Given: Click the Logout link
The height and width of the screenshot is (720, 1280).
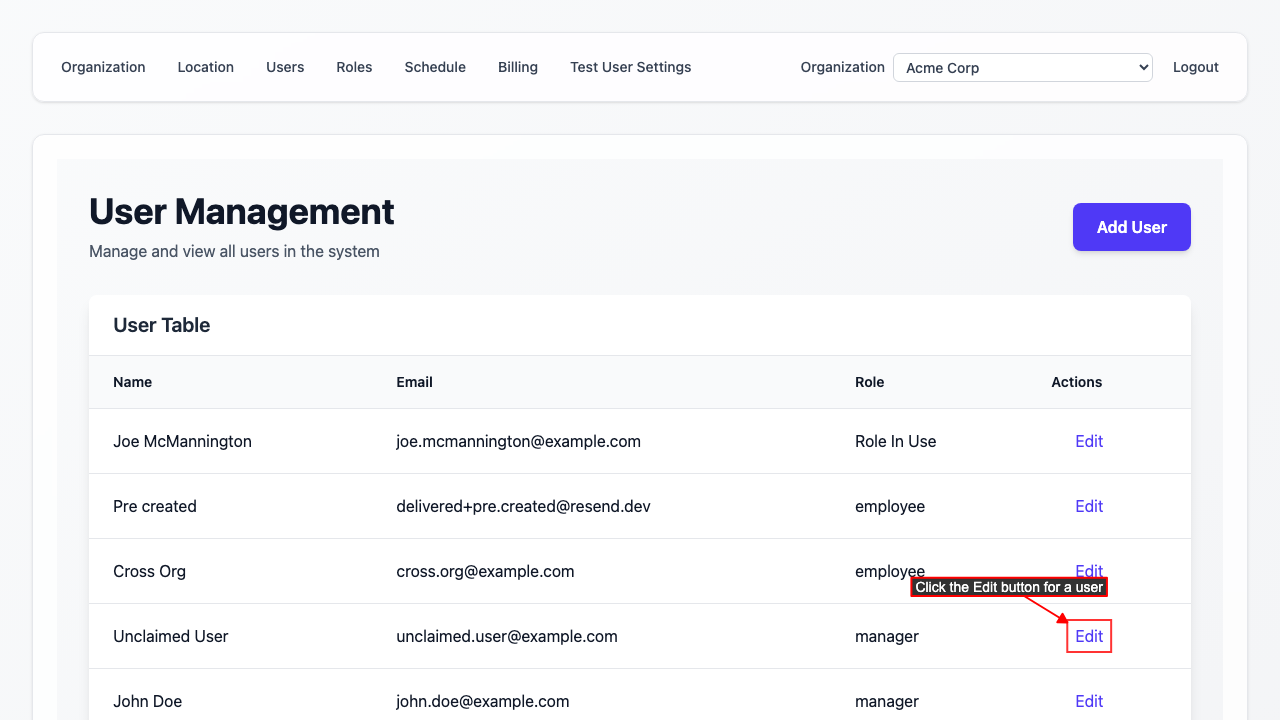Looking at the screenshot, I should 1195,67.
